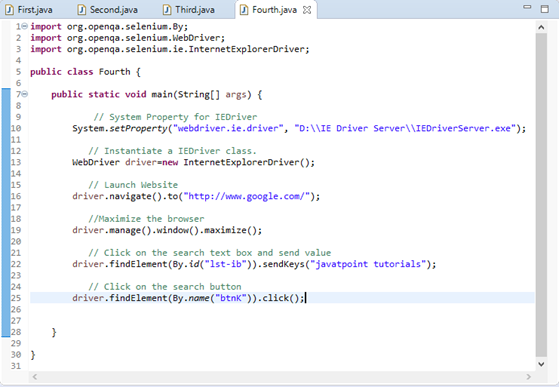The height and width of the screenshot is (387, 559).
Task: Click the "// Click on the search button" comment
Action: point(165,287)
